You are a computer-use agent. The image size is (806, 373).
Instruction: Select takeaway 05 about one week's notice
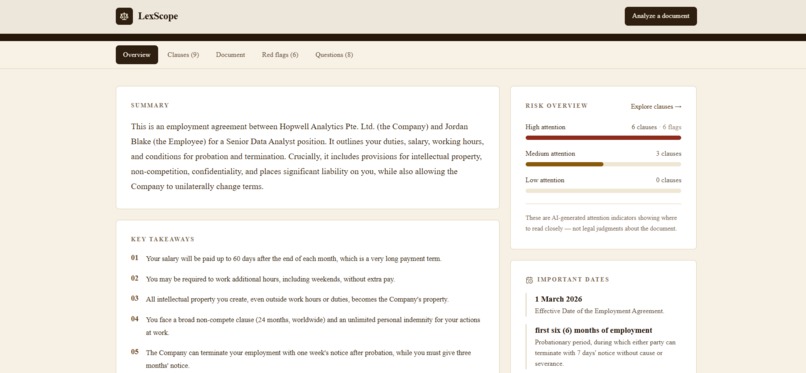pos(301,359)
